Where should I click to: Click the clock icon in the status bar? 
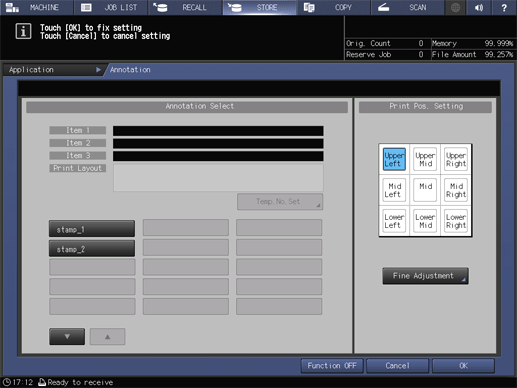[x=7, y=382]
